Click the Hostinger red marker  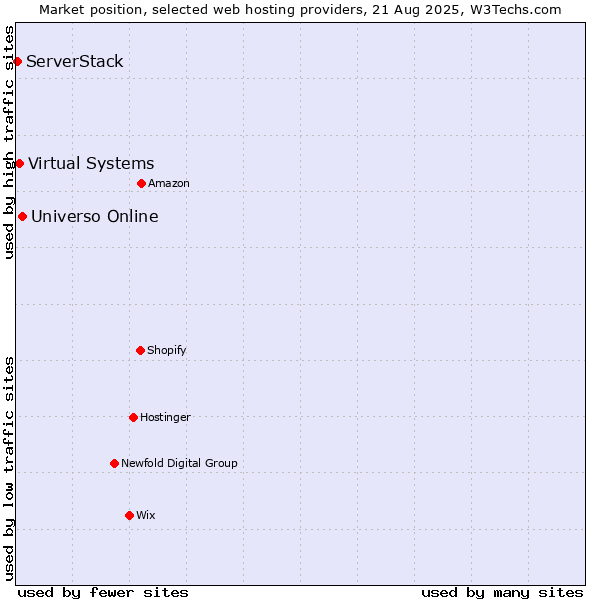coord(133,417)
